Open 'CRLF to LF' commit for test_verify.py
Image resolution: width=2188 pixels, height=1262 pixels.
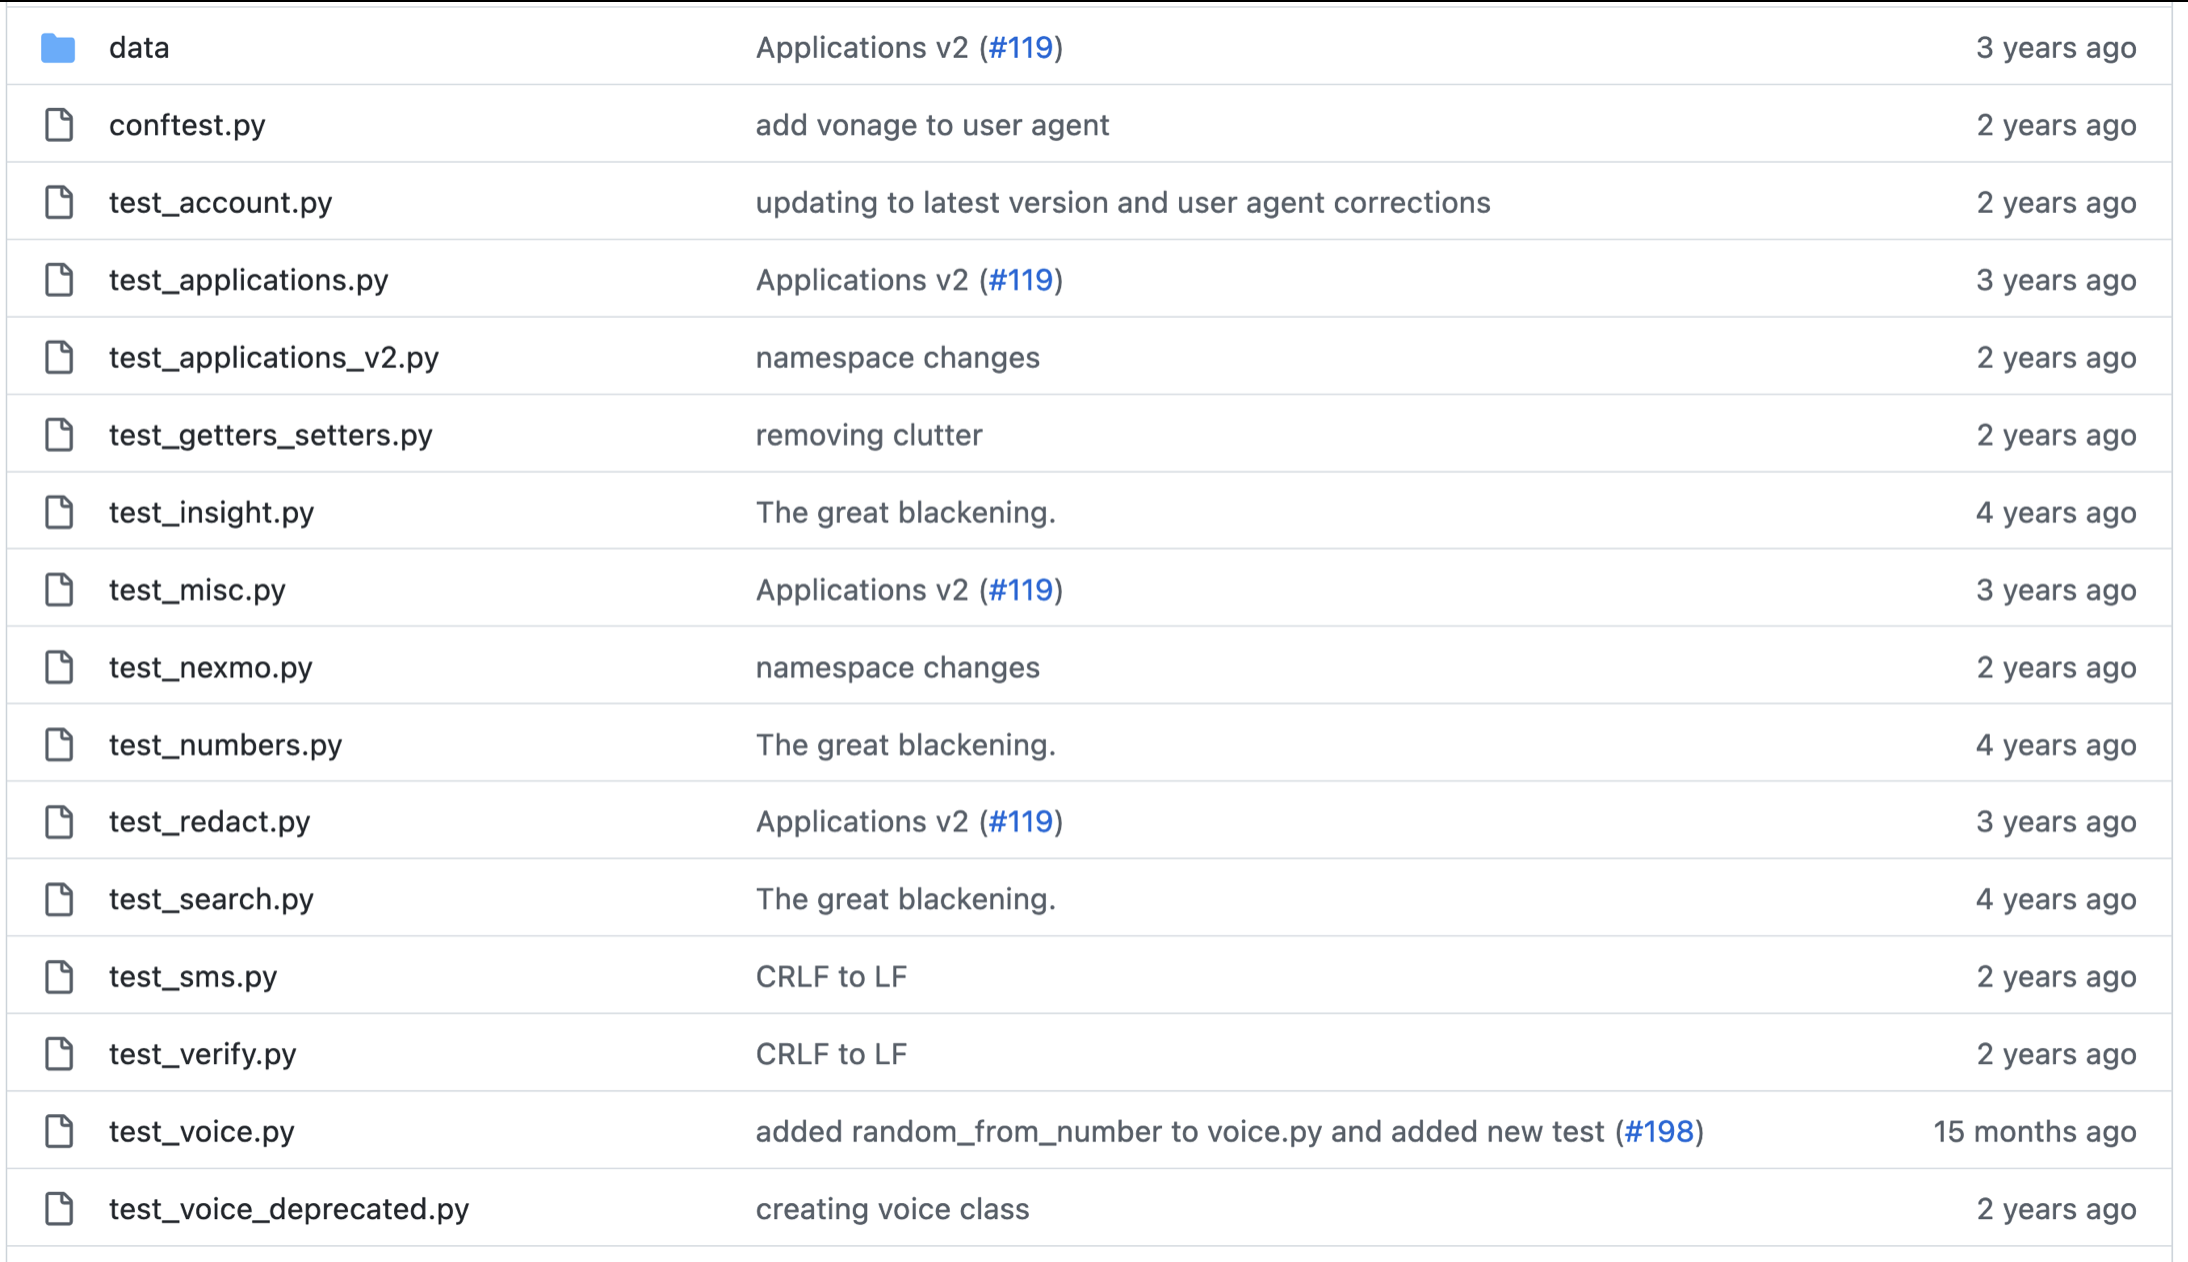point(831,1054)
